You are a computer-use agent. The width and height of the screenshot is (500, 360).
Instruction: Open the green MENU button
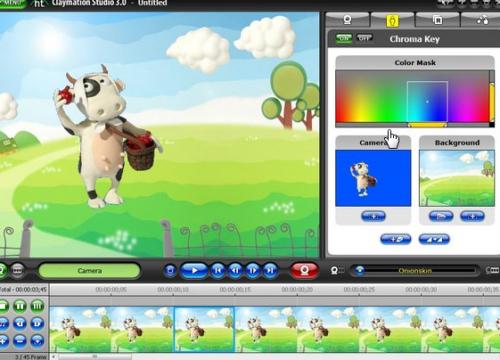13,3
